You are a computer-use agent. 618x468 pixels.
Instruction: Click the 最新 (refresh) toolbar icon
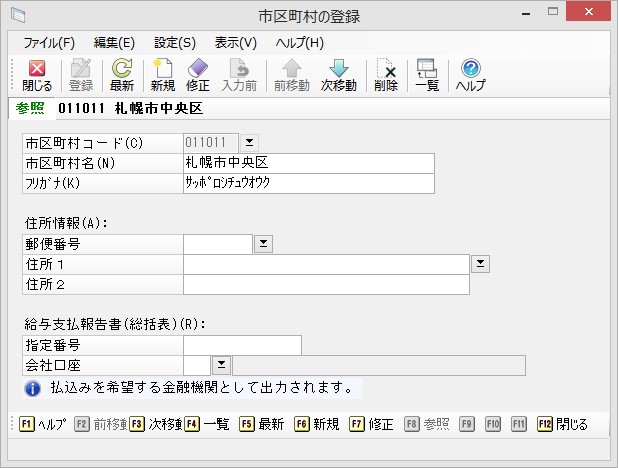tap(122, 75)
